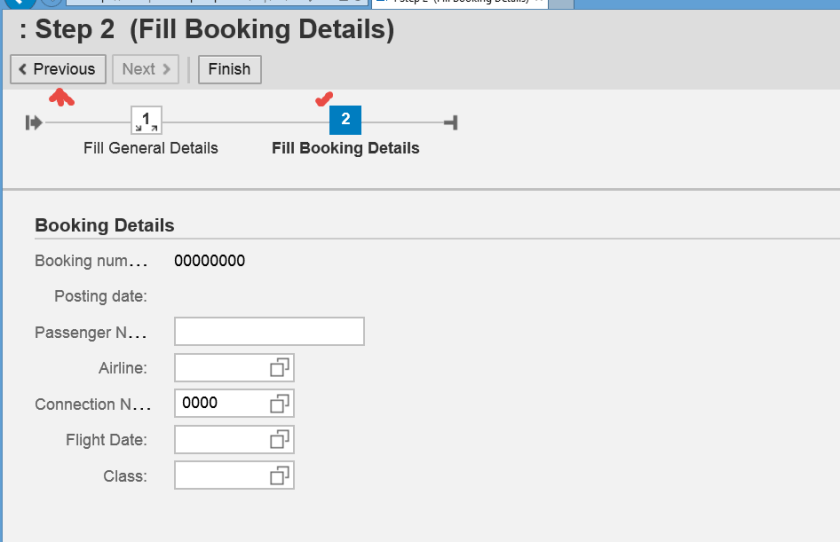This screenshot has width=840, height=542.
Task: Click inside the Flight Date input field
Action: (x=220, y=439)
